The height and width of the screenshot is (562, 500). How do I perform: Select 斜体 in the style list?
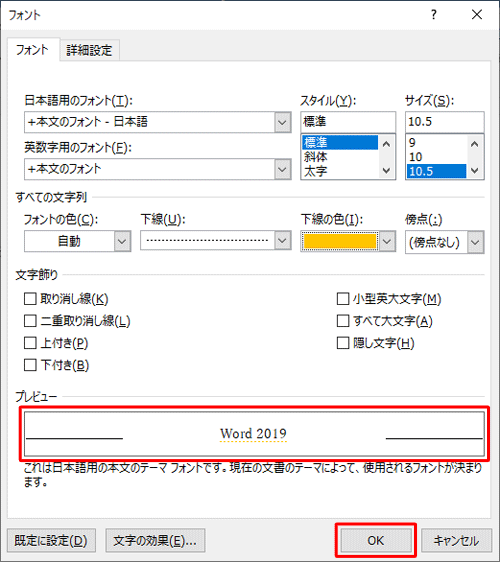pos(340,157)
